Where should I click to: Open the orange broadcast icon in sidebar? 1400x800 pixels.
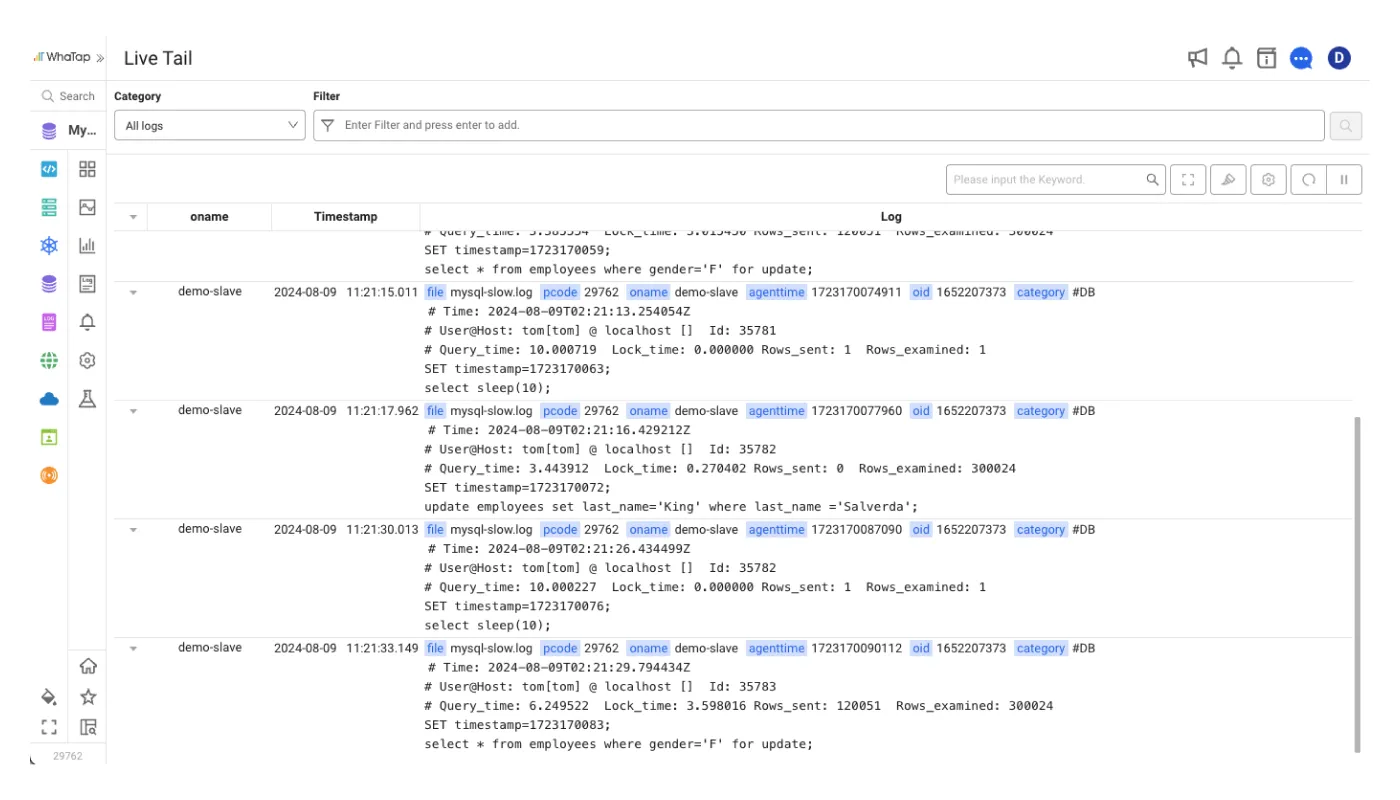coord(49,475)
